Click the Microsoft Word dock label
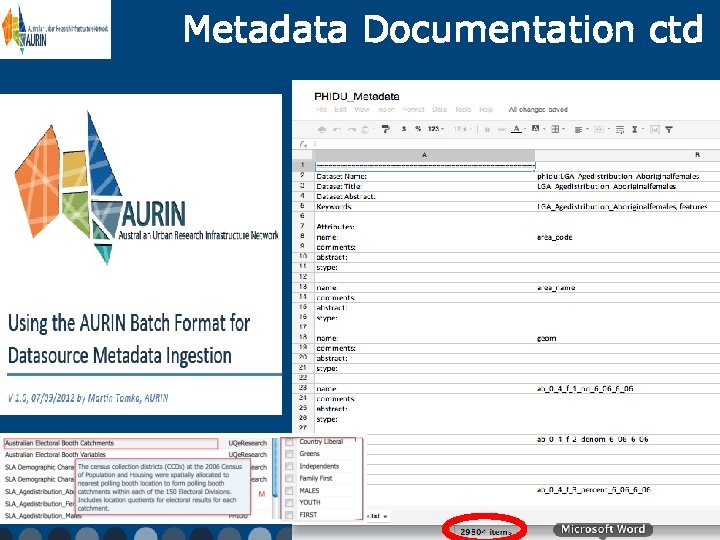Viewport: 720px width, 540px height. [x=603, y=529]
